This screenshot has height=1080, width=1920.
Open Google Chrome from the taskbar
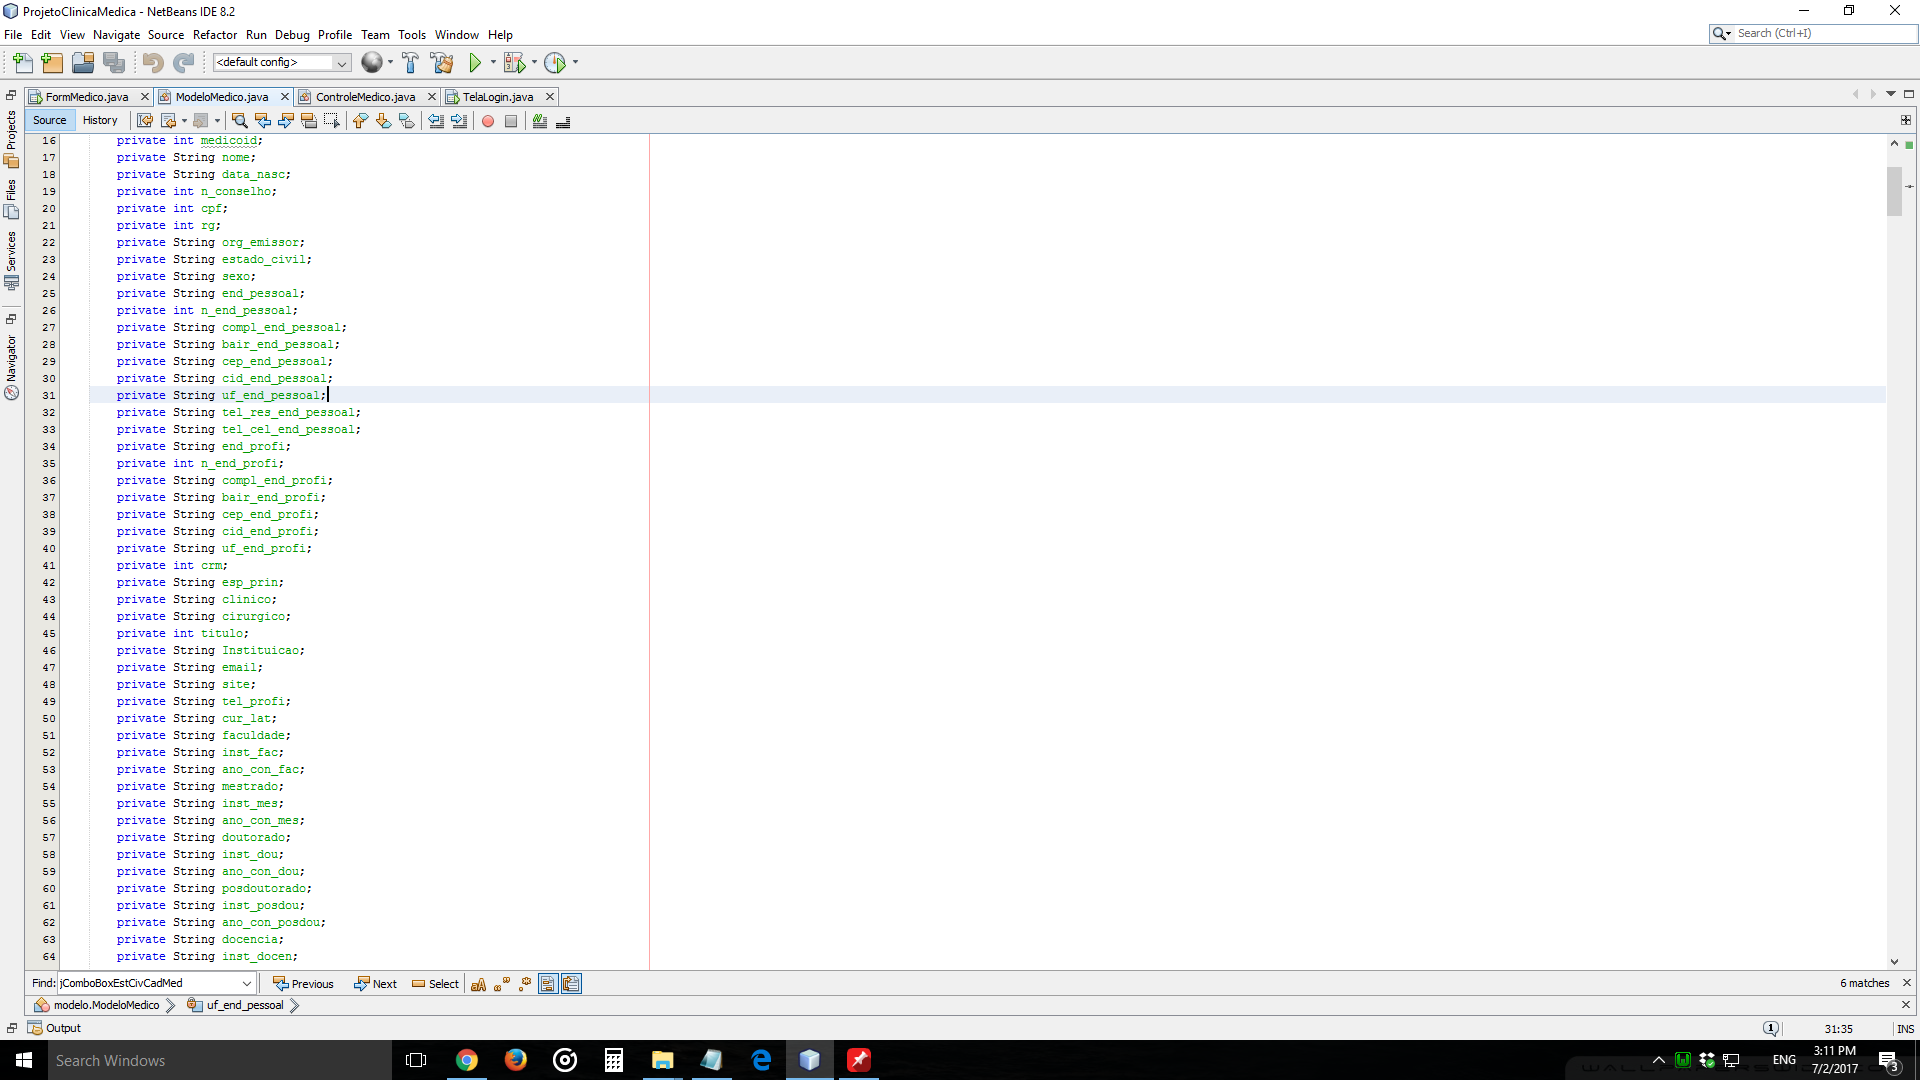467,1060
